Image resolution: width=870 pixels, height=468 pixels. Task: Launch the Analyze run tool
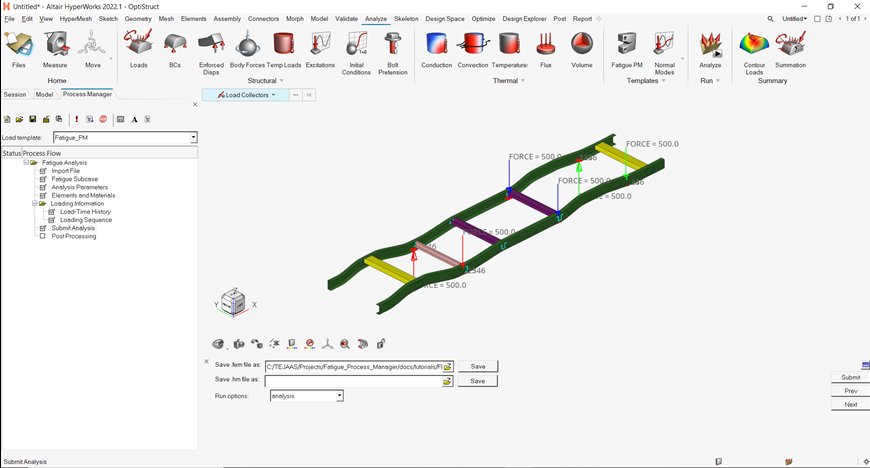click(x=710, y=47)
